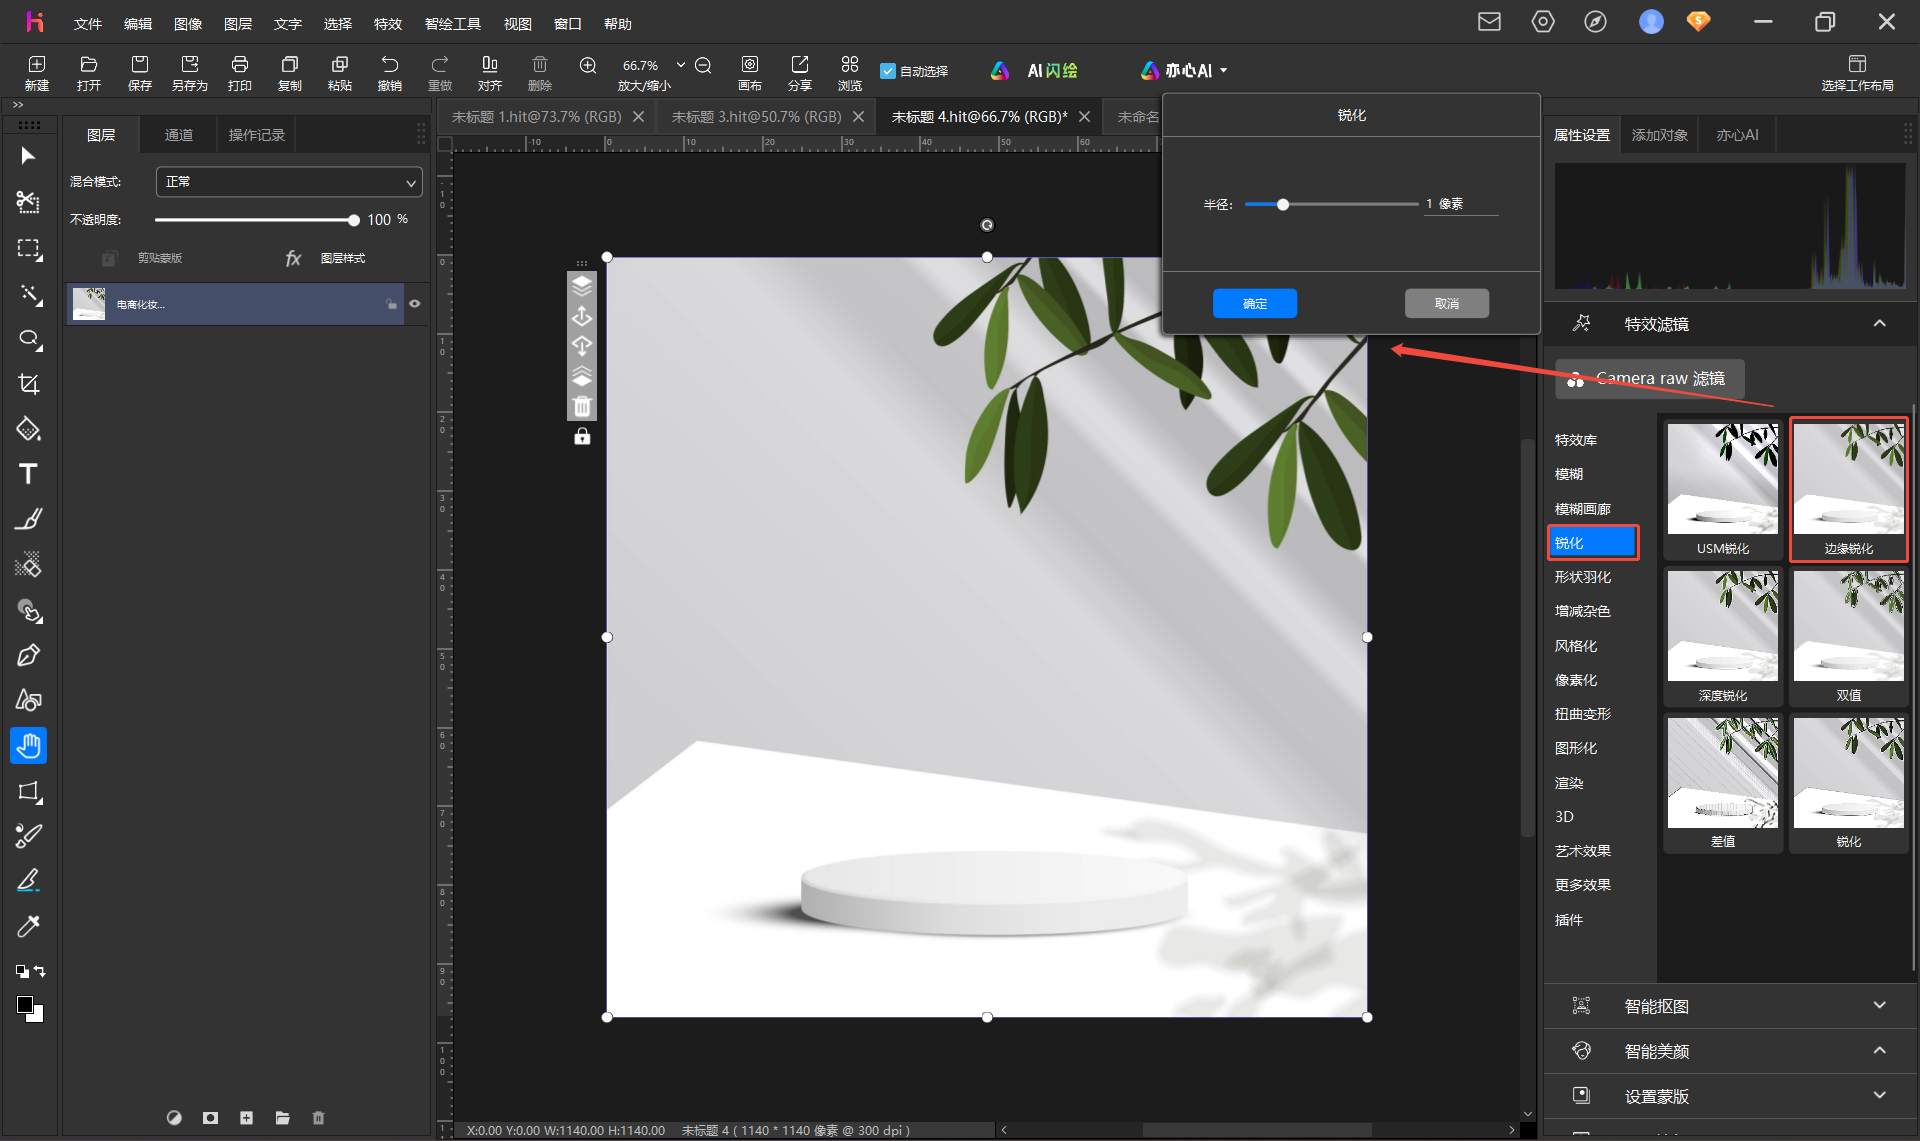Click the 浏览 browse icon
Screen dimensions: 1920x1141
click(850, 72)
